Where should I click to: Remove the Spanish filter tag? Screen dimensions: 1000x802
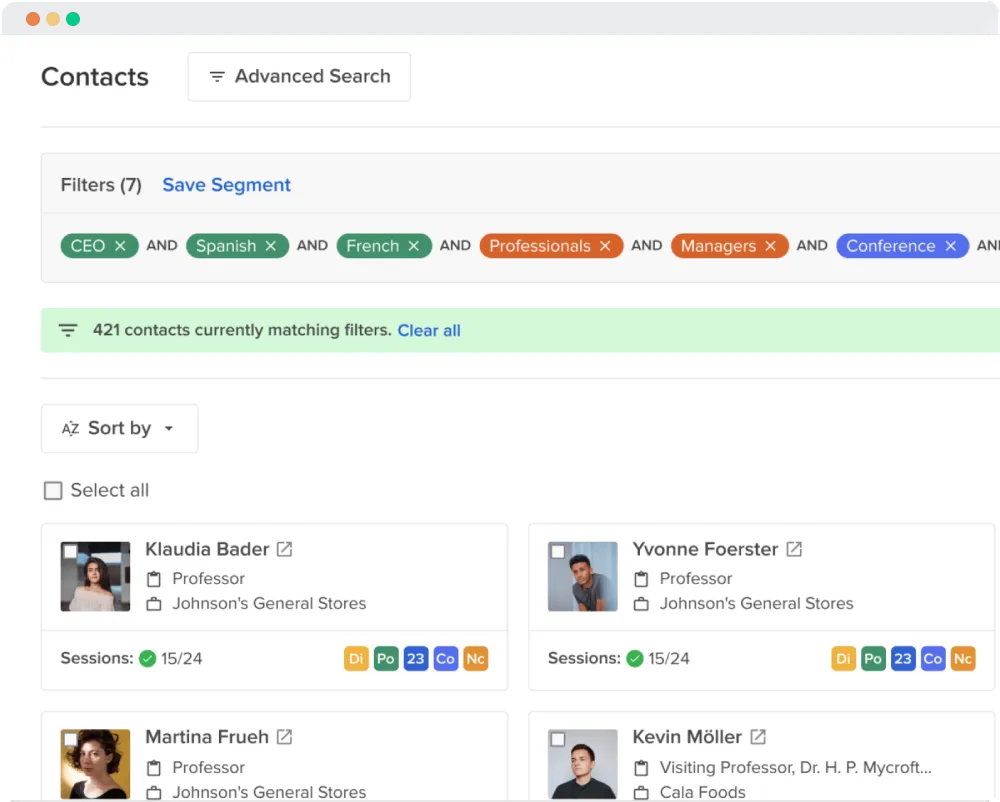coord(270,246)
